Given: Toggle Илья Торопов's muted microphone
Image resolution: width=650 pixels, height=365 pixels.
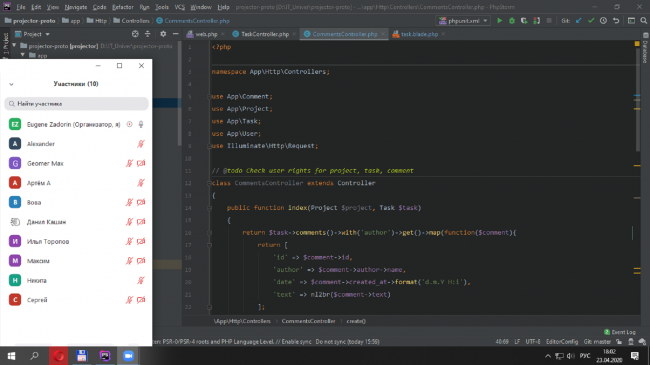Looking at the screenshot, I should (129, 241).
